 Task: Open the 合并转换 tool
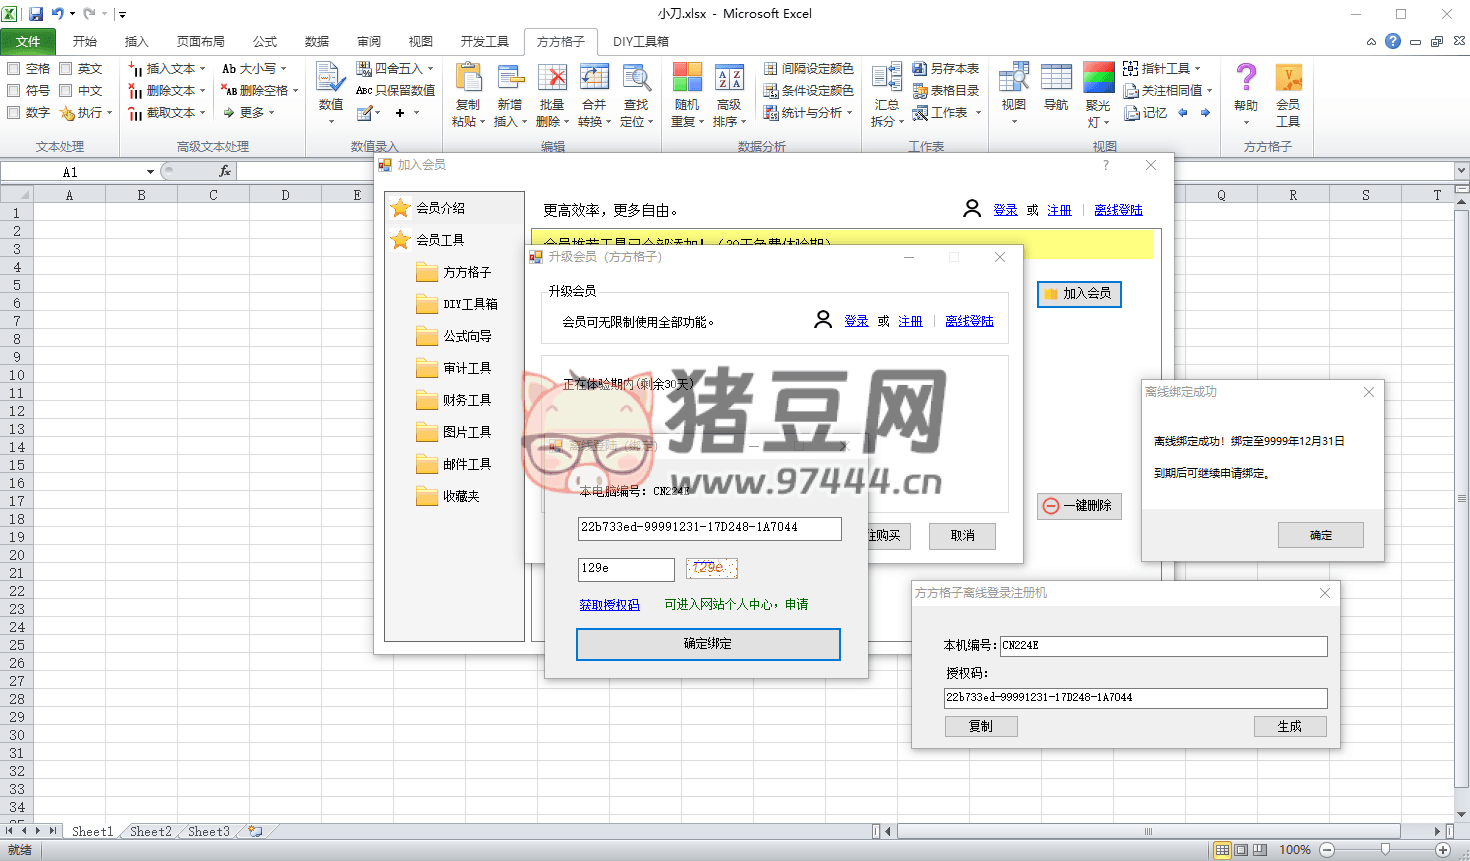(594, 90)
